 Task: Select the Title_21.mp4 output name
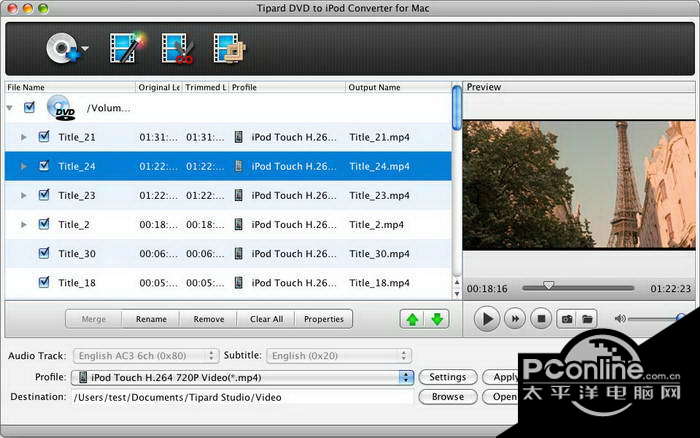pos(379,137)
